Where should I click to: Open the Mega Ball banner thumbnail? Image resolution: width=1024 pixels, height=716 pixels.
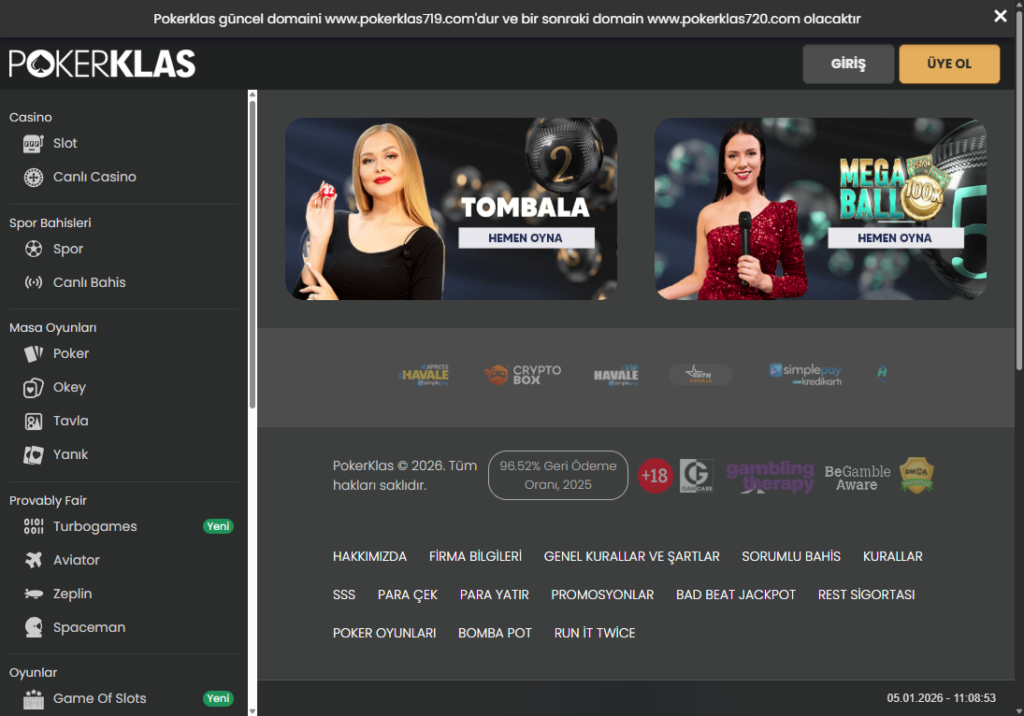820,208
